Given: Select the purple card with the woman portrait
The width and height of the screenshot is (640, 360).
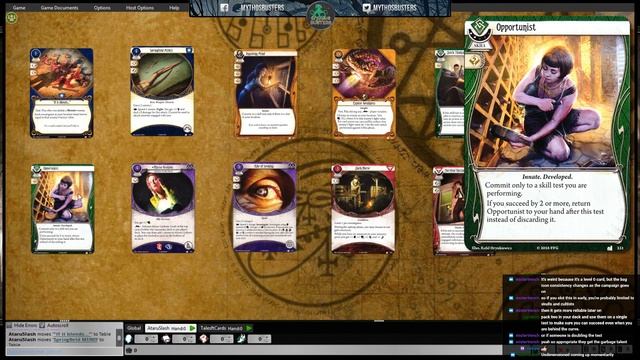Looking at the screenshot, I should coord(163,208).
